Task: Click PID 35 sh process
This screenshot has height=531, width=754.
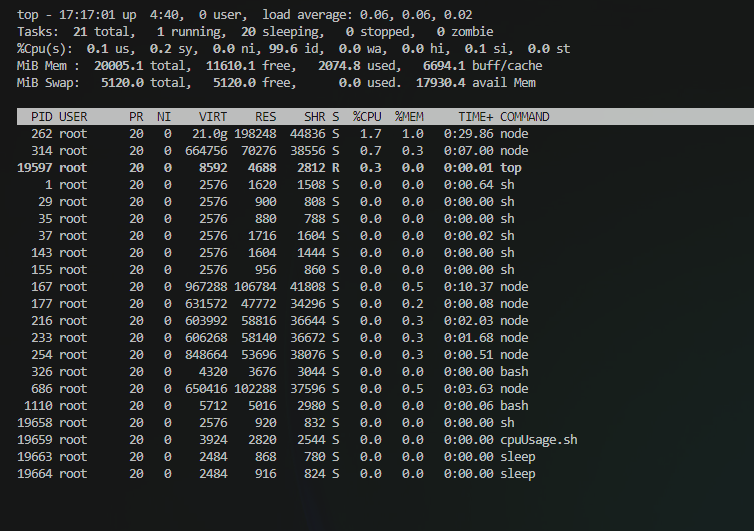Action: click(x=45, y=219)
